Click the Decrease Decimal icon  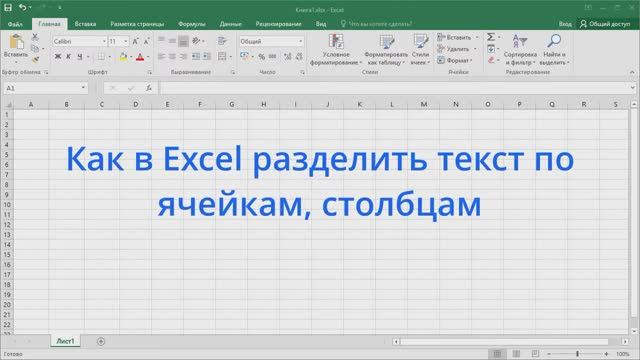click(x=299, y=56)
